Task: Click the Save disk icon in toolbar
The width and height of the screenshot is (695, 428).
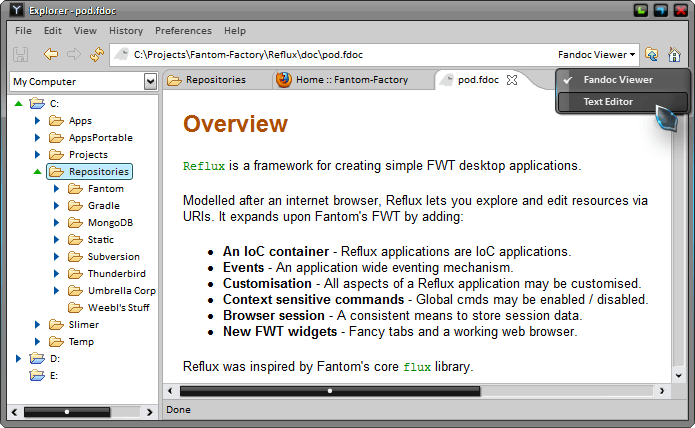Action: click(x=21, y=54)
